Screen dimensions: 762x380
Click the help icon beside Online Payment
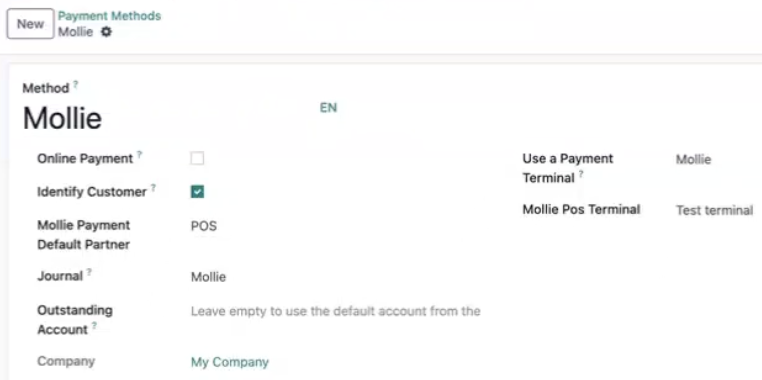click(139, 155)
